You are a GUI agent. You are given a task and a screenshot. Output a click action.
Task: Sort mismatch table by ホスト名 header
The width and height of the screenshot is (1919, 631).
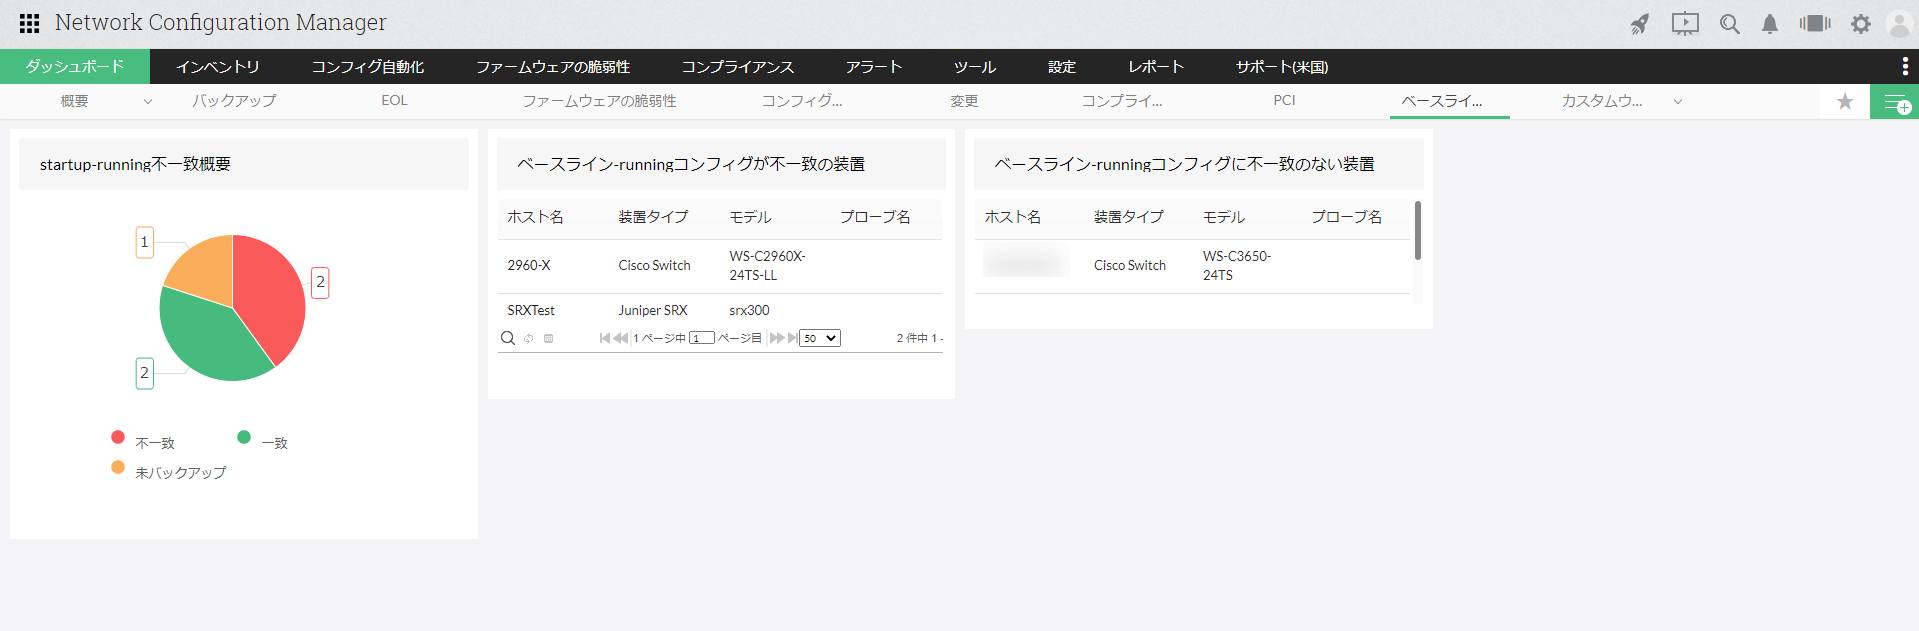535,217
